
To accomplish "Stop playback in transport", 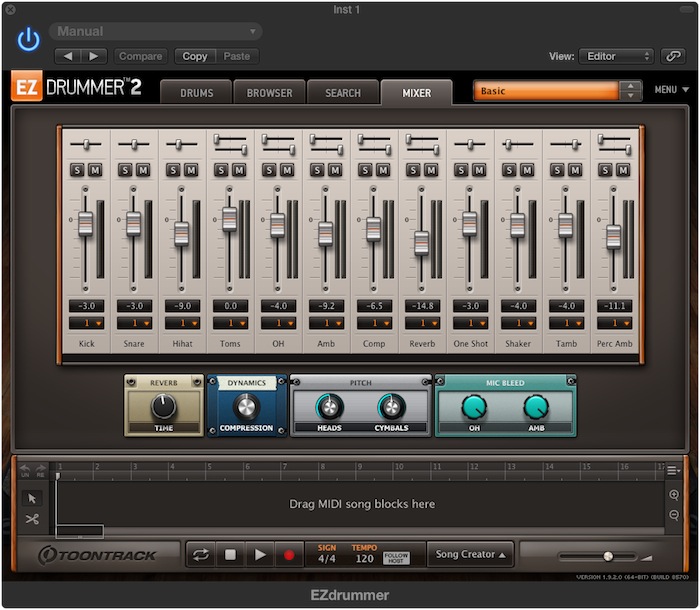I will click(x=230, y=555).
